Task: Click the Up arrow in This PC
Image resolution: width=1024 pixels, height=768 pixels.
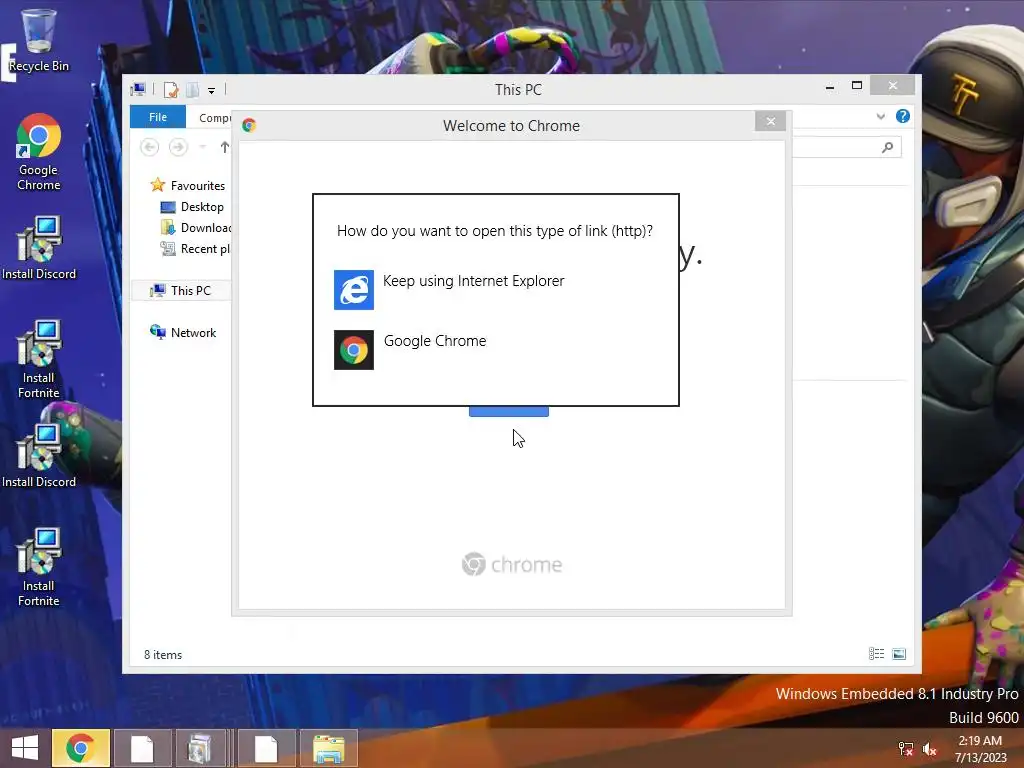Action: (x=225, y=147)
